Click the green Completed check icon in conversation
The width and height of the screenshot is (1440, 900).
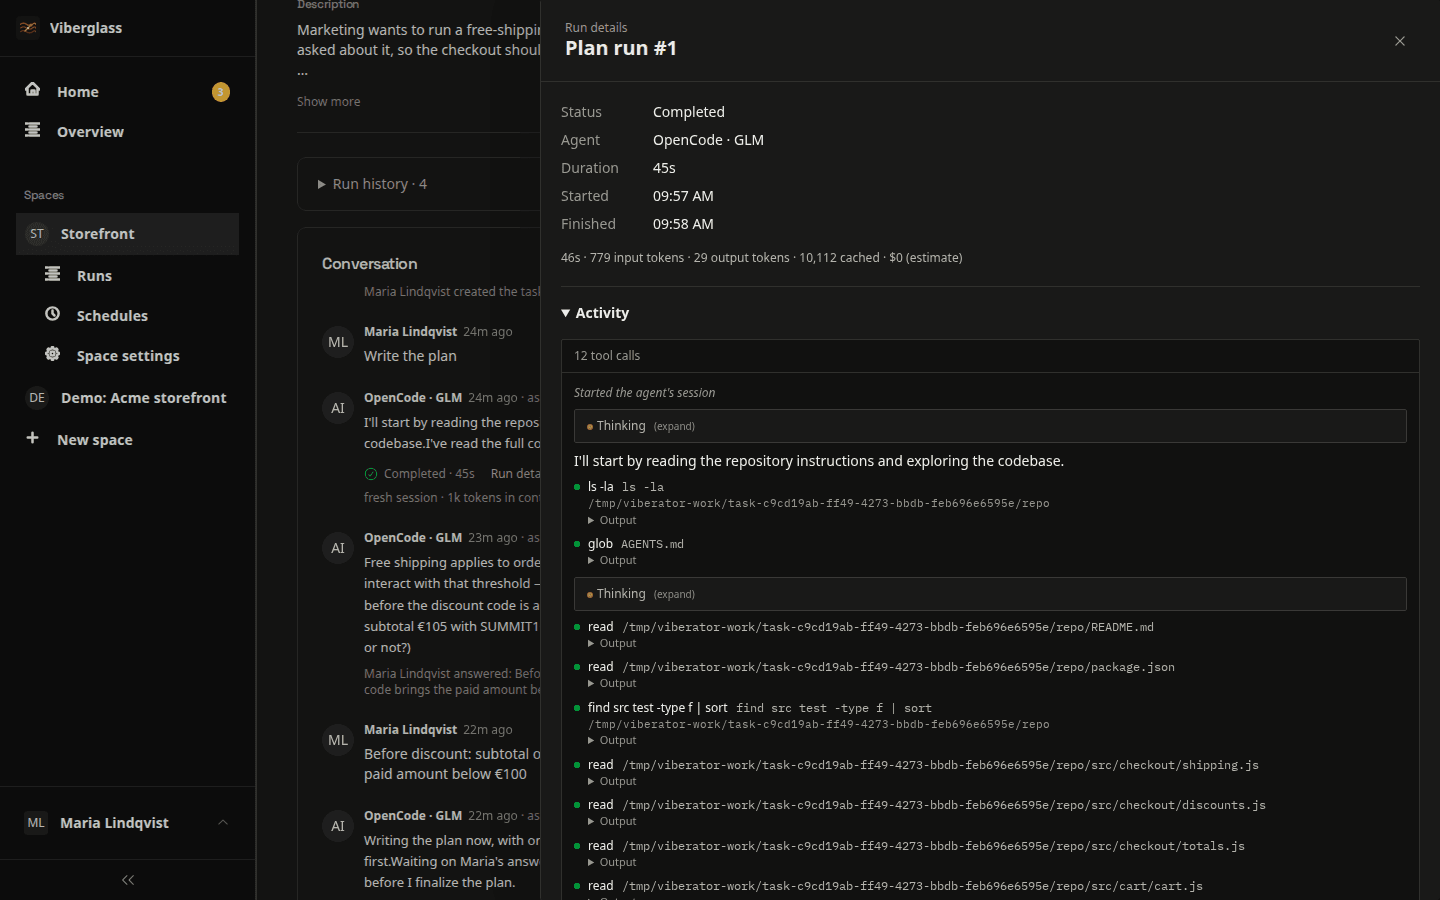click(x=371, y=474)
